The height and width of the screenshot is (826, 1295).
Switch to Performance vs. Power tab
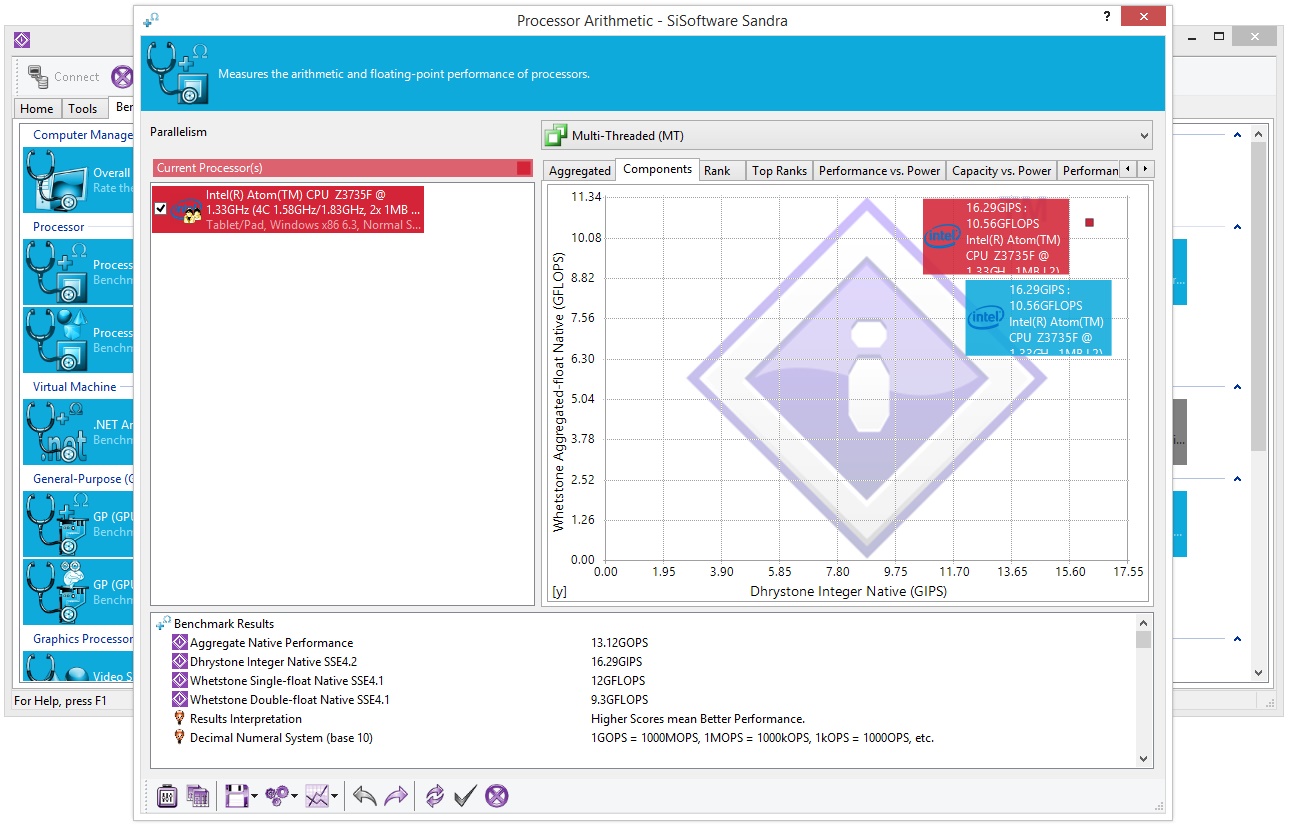tap(879, 170)
